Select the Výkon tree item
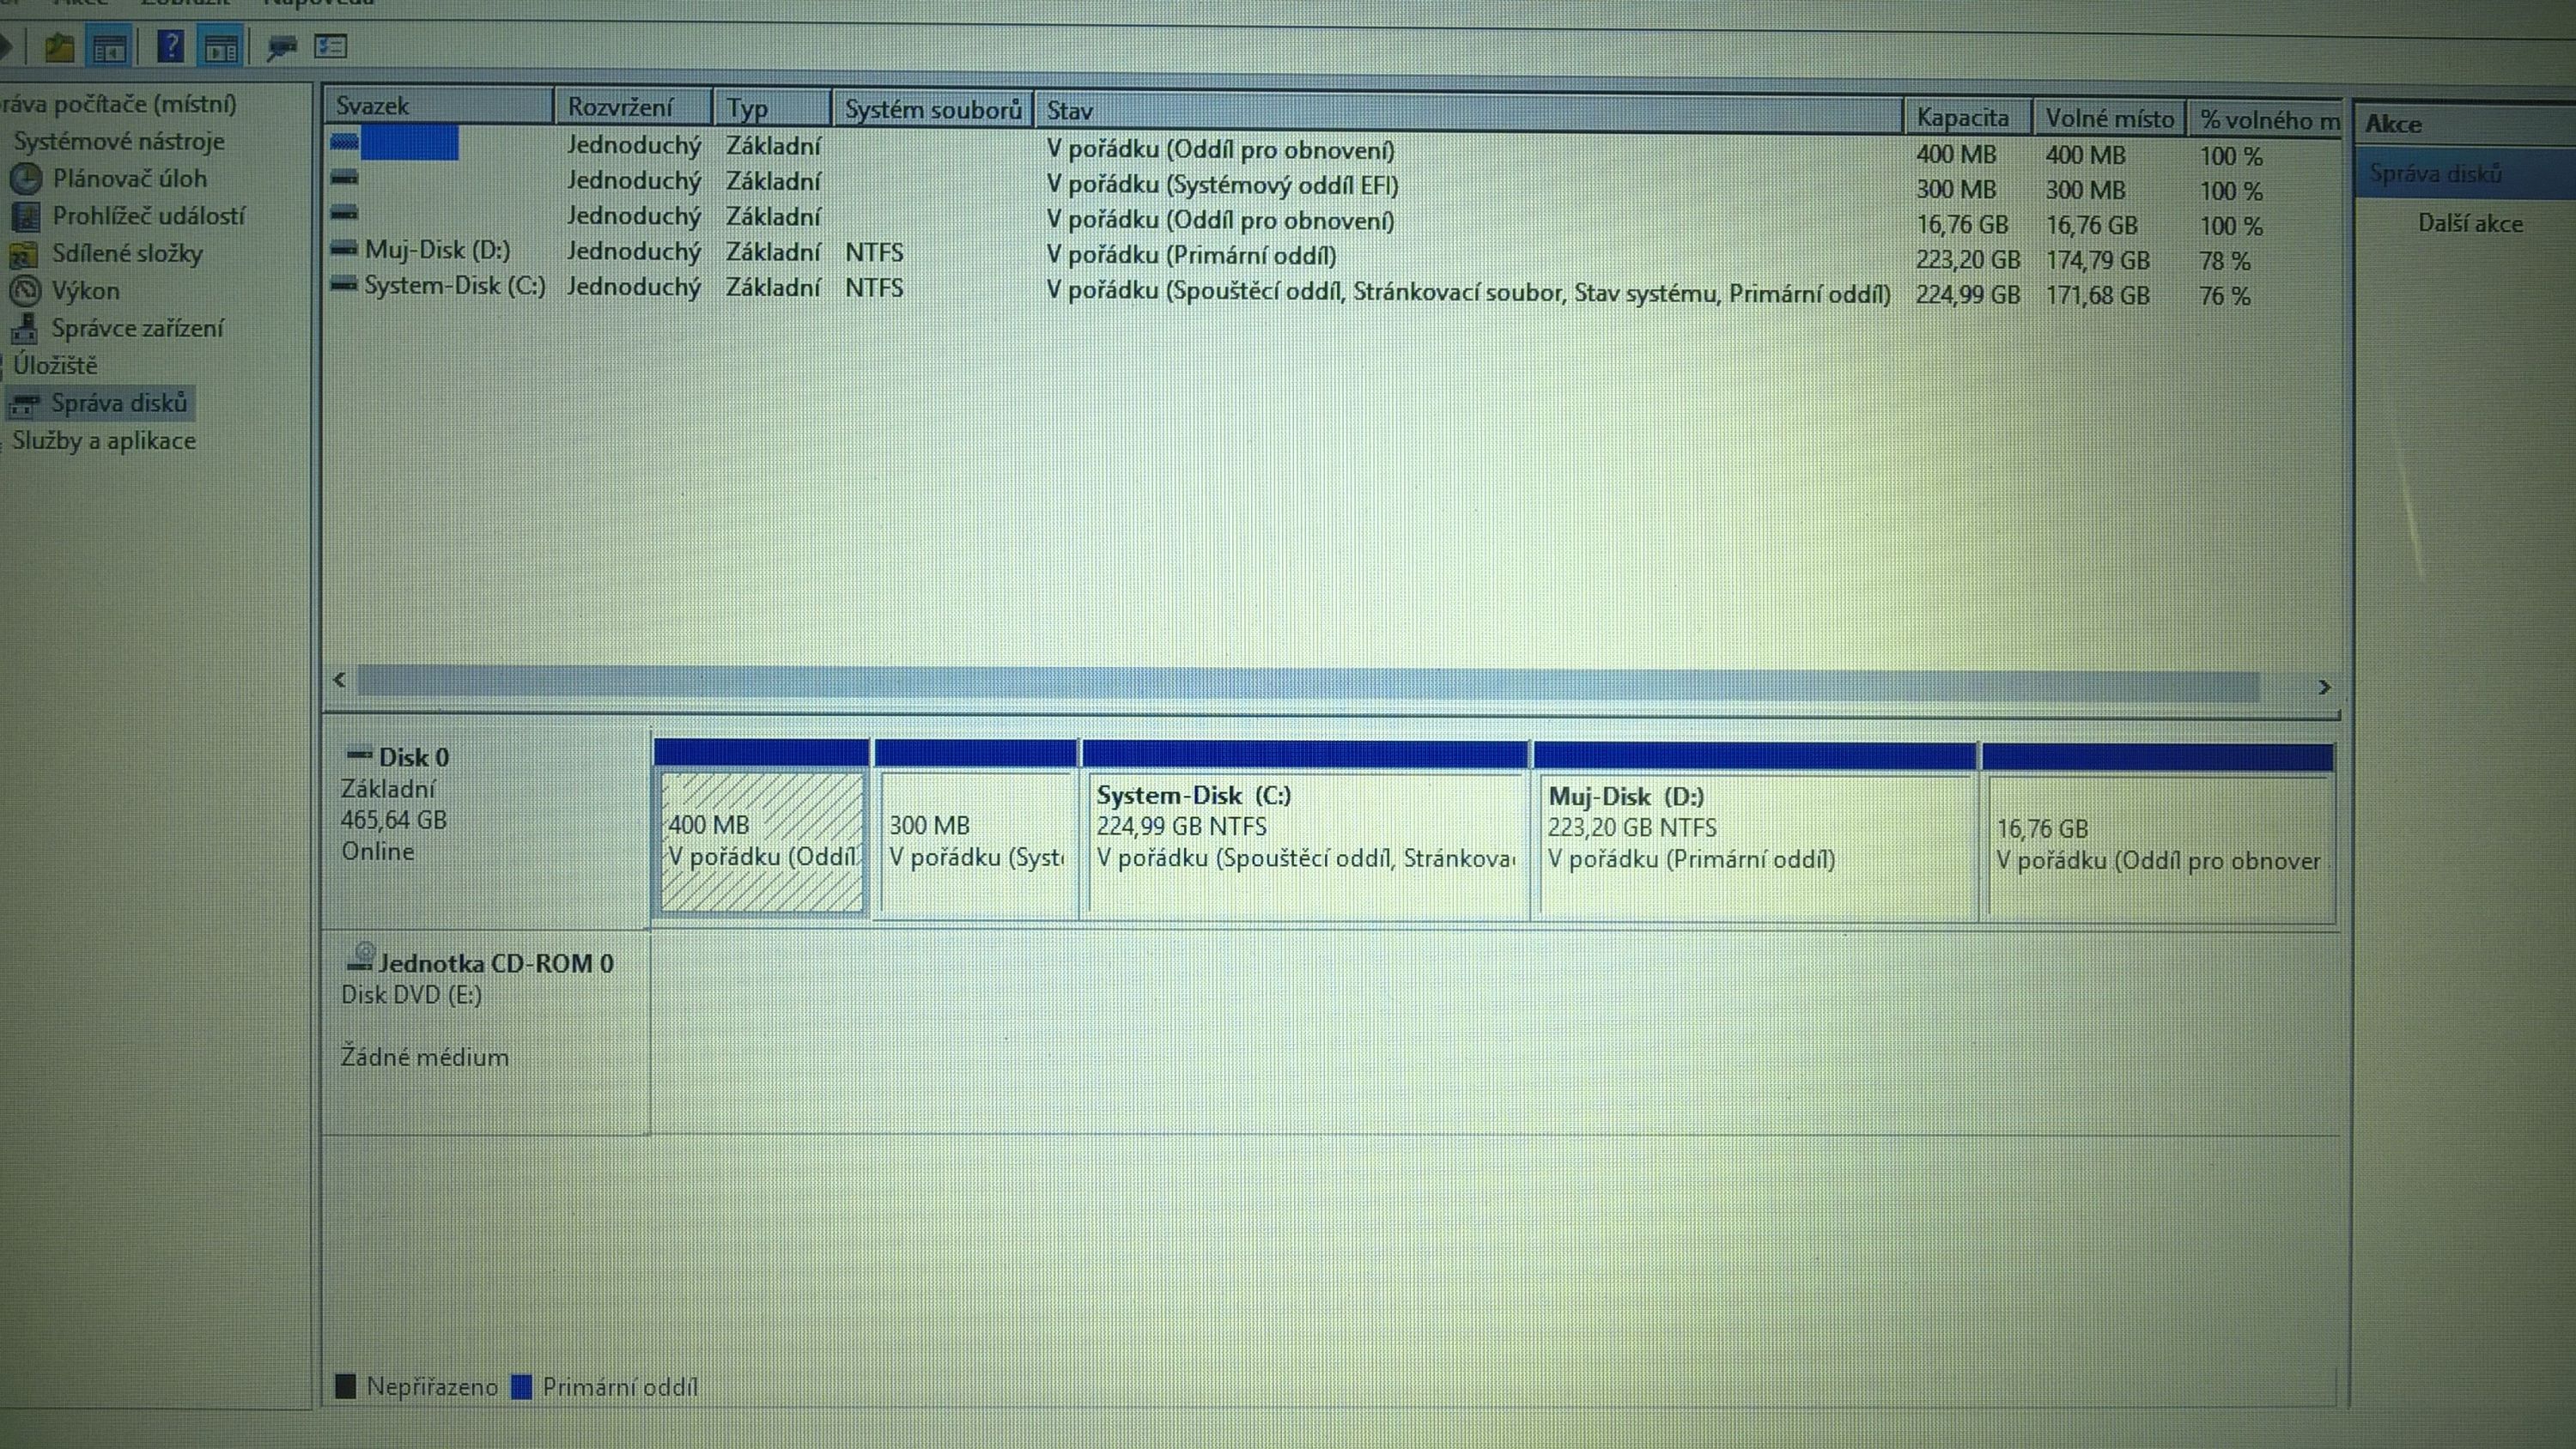This screenshot has width=2576, height=1449. click(85, 291)
